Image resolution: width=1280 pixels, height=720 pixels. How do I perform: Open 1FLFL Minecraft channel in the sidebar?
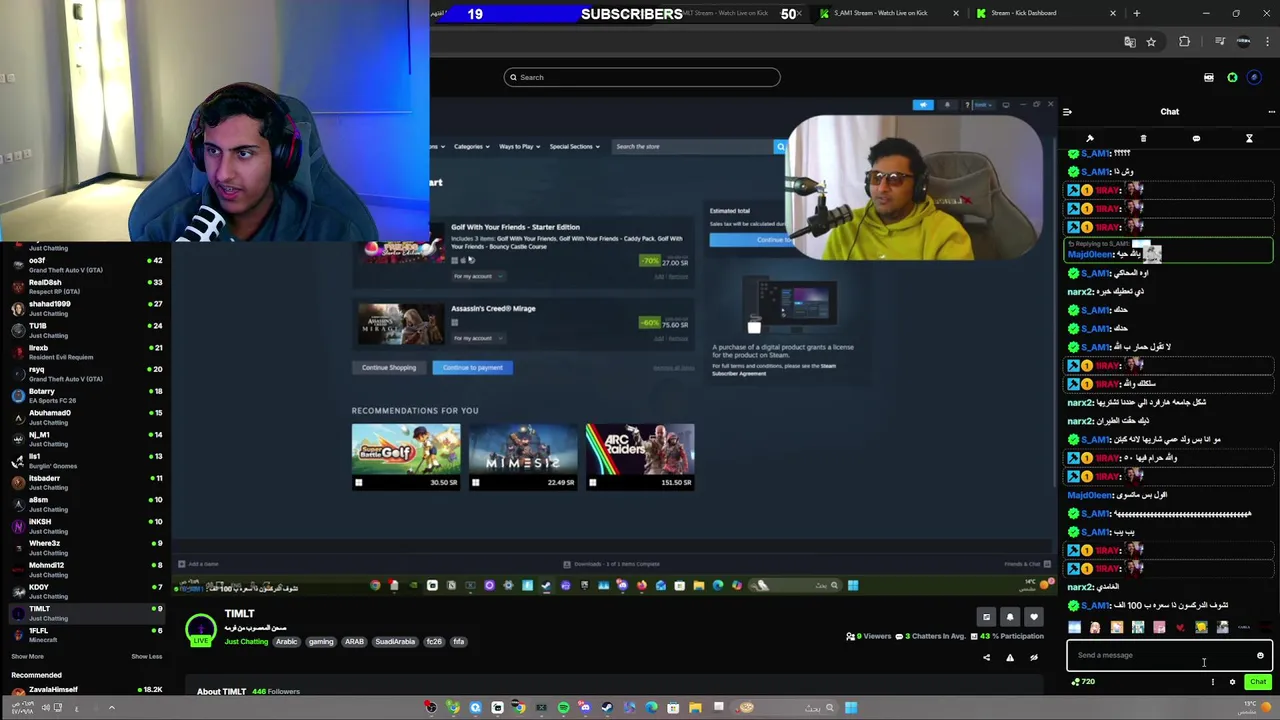click(x=85, y=634)
